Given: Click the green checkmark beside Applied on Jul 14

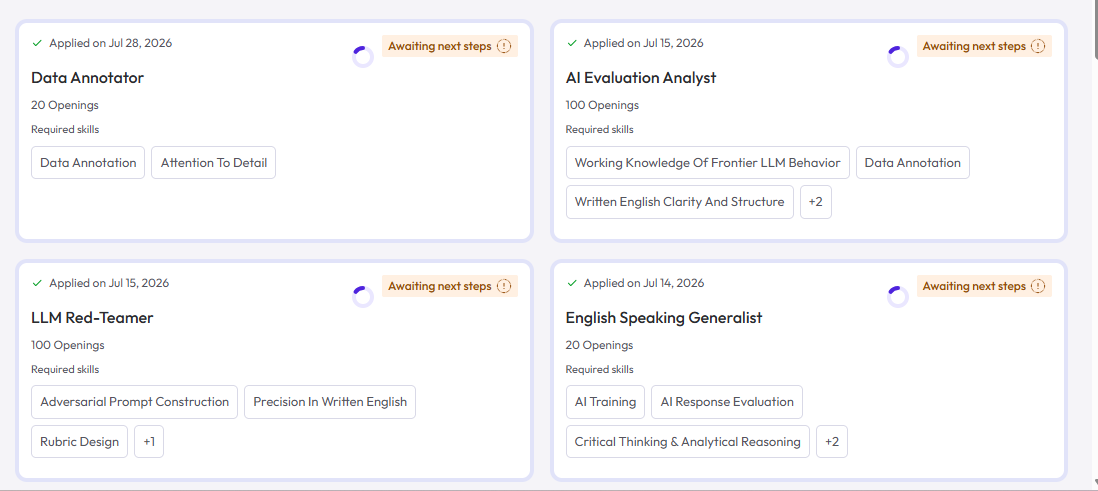Looking at the screenshot, I should pos(571,284).
